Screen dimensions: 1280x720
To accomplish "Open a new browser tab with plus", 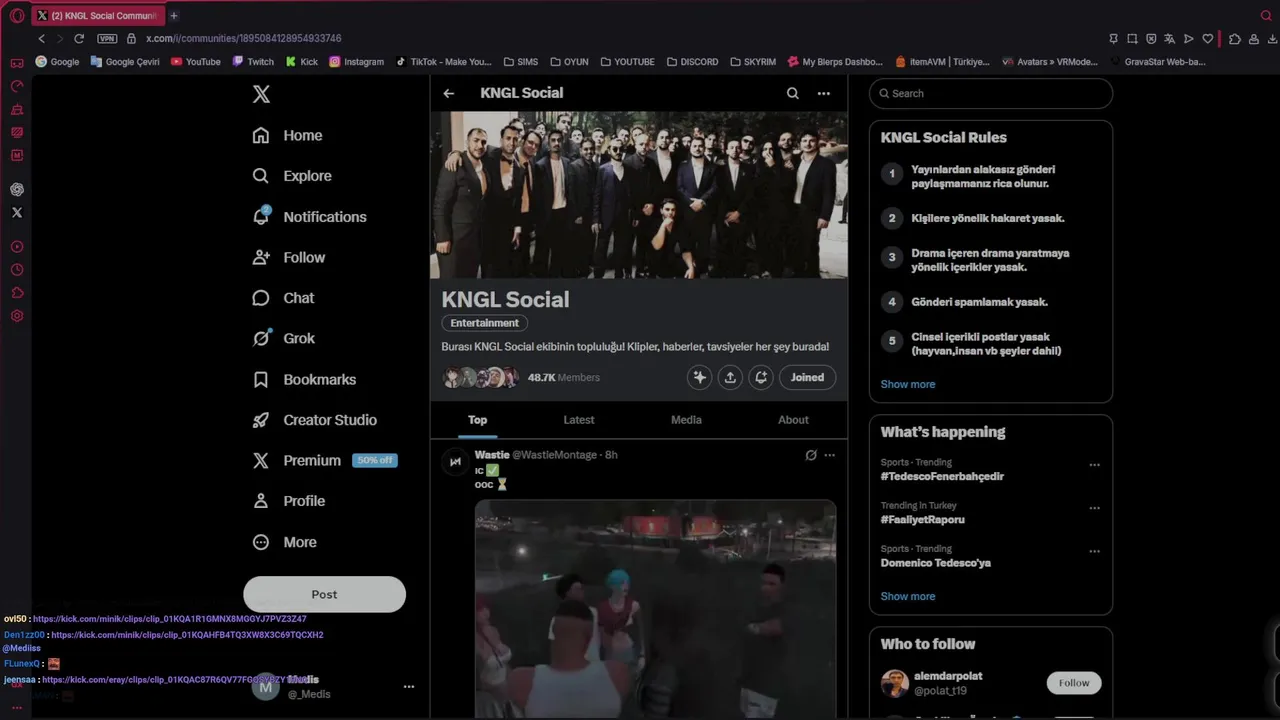I will [174, 15].
